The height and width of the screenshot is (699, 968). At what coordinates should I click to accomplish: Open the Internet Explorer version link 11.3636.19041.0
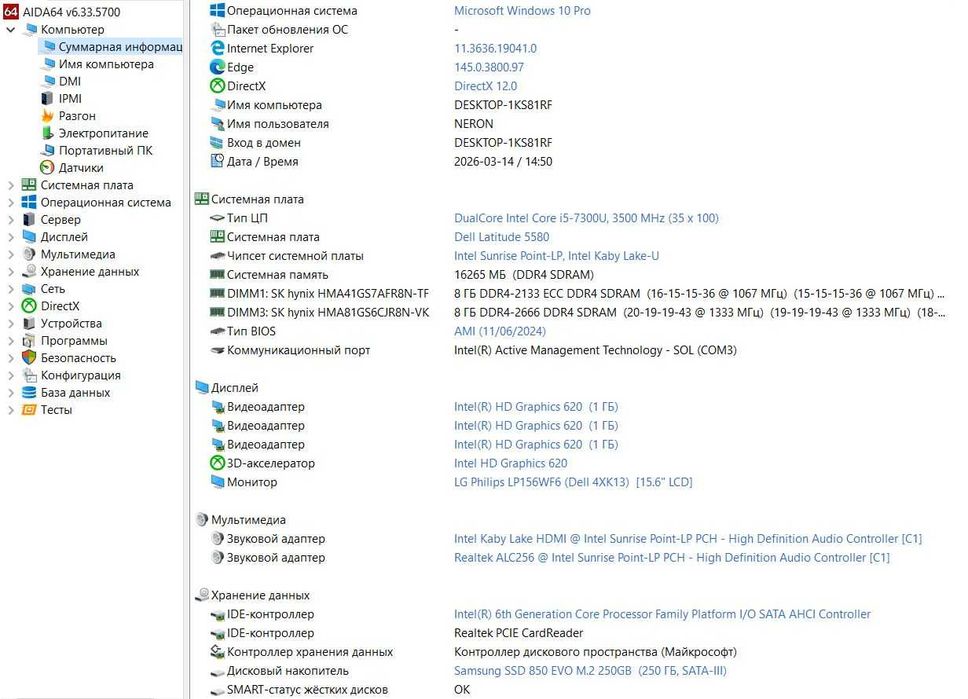tap(495, 48)
